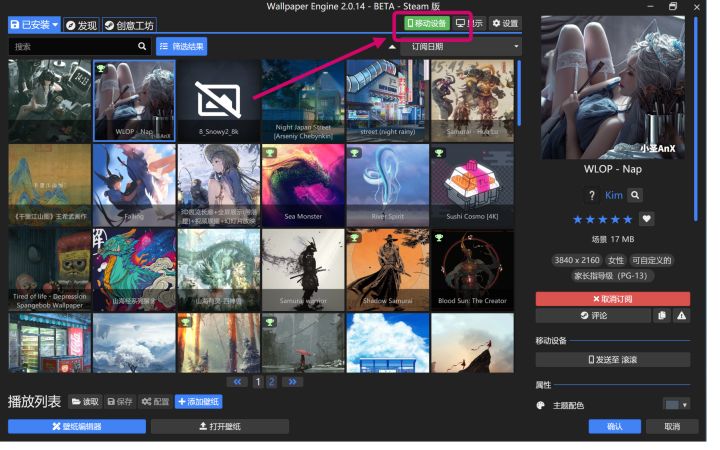This screenshot has height=450, width=720.
Task: Select the Sushi Cosmo [4K] wallpaper
Action: point(472,185)
